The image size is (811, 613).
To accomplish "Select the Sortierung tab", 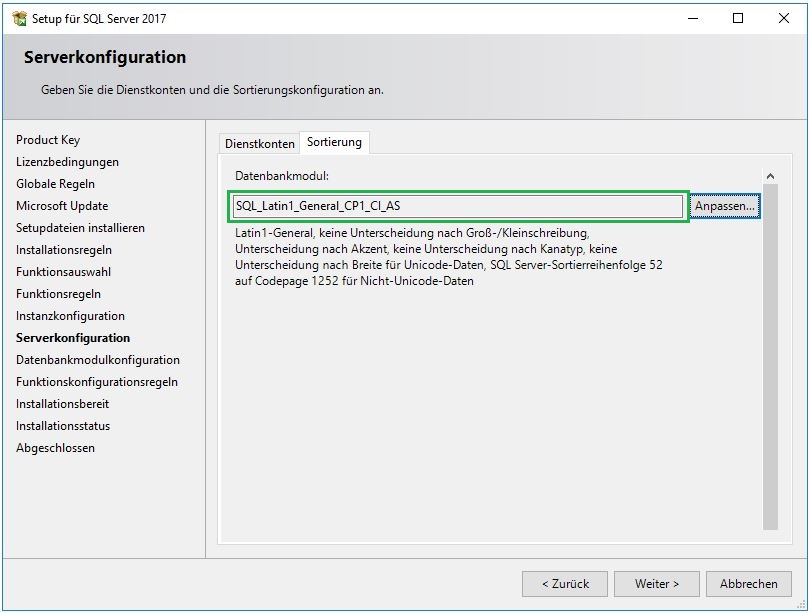I will 335,143.
